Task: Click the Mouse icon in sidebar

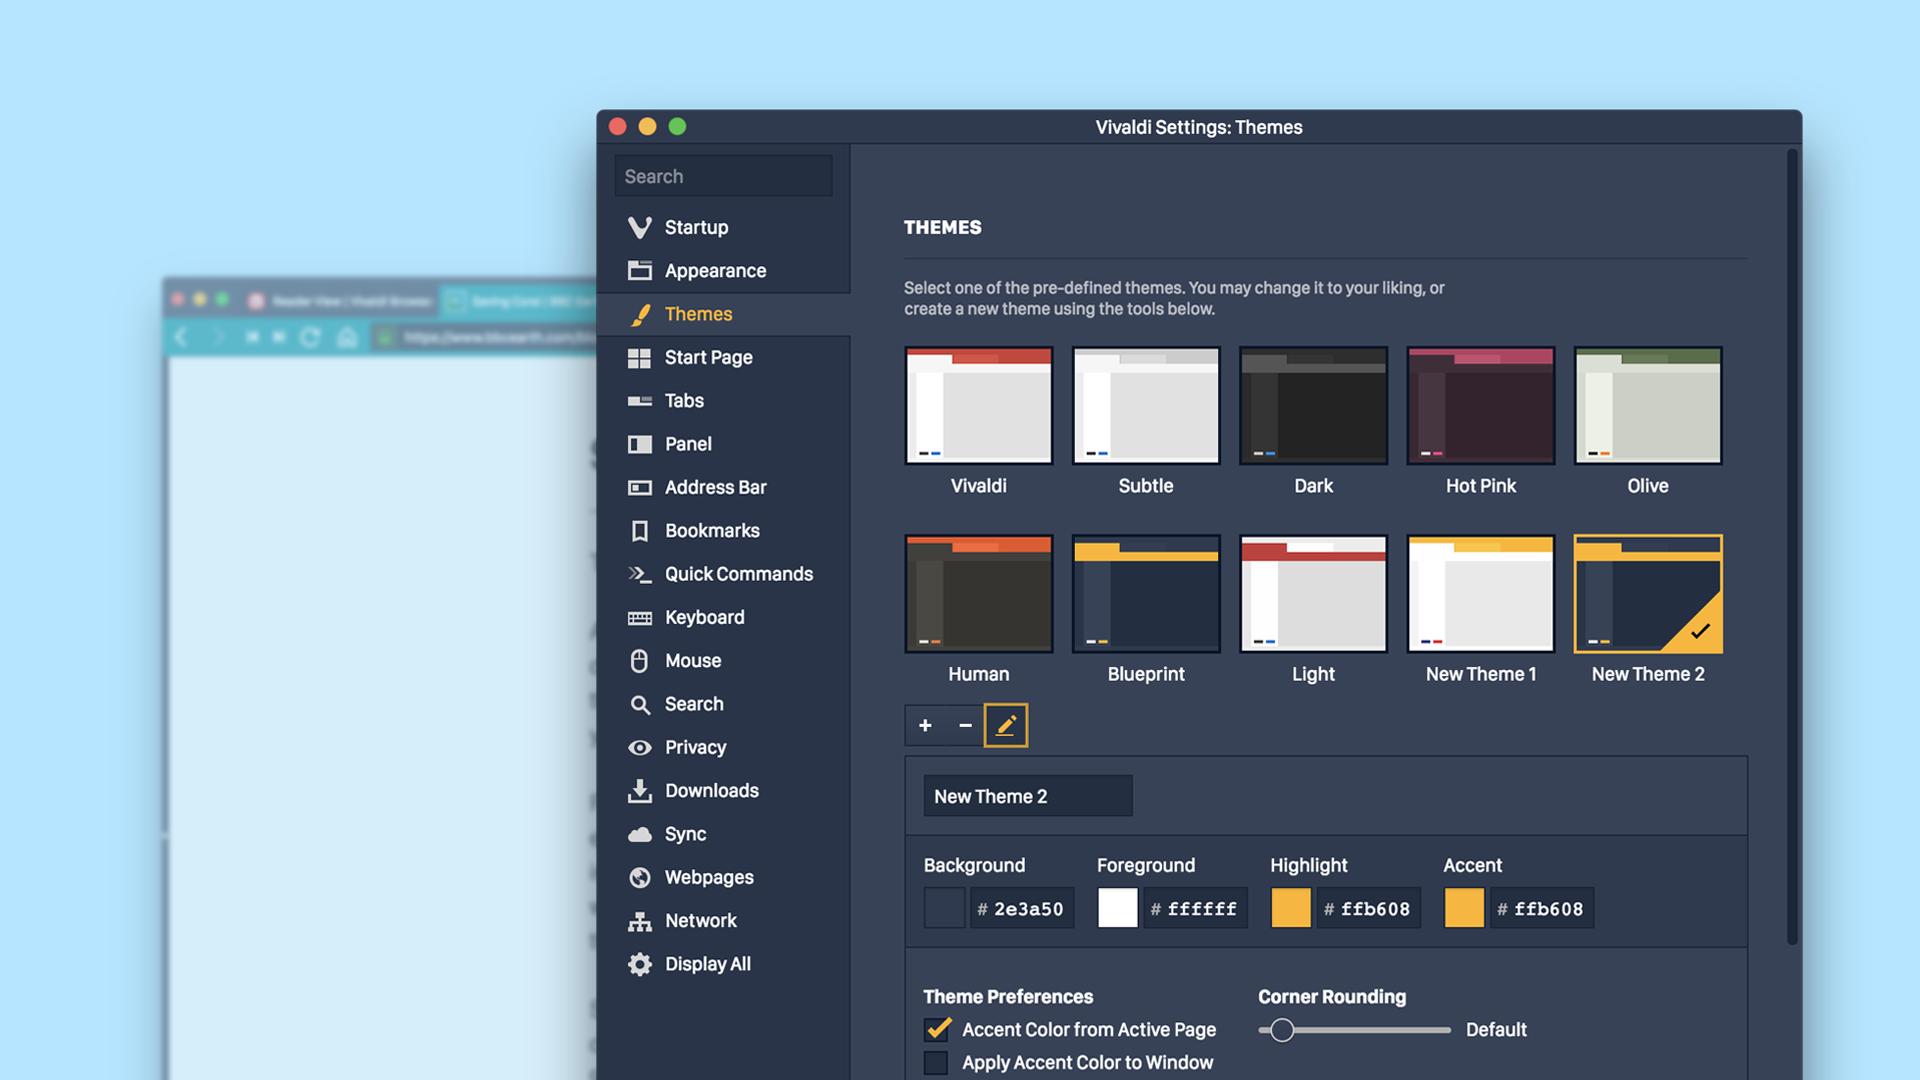Action: click(640, 660)
